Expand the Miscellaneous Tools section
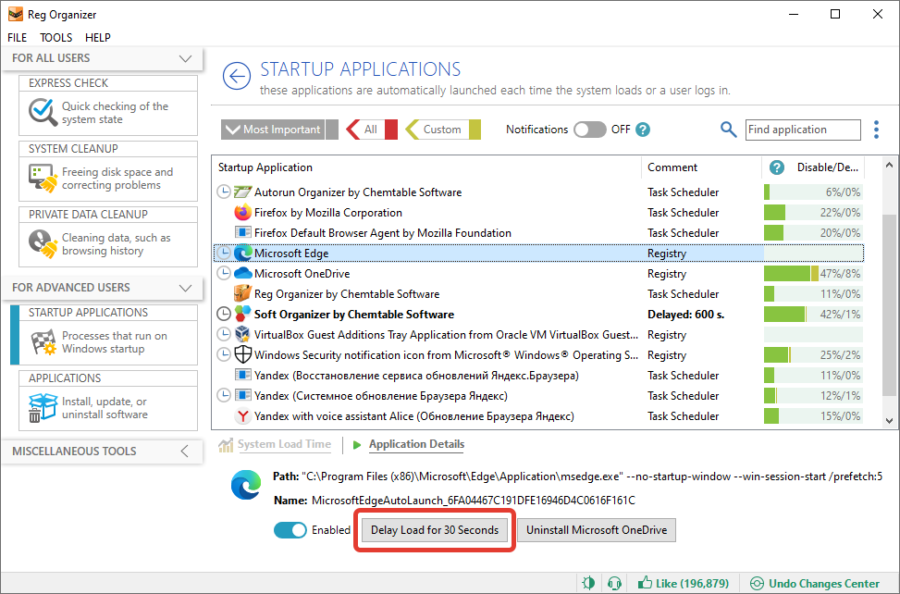This screenshot has width=900, height=594. pyautogui.click(x=184, y=451)
